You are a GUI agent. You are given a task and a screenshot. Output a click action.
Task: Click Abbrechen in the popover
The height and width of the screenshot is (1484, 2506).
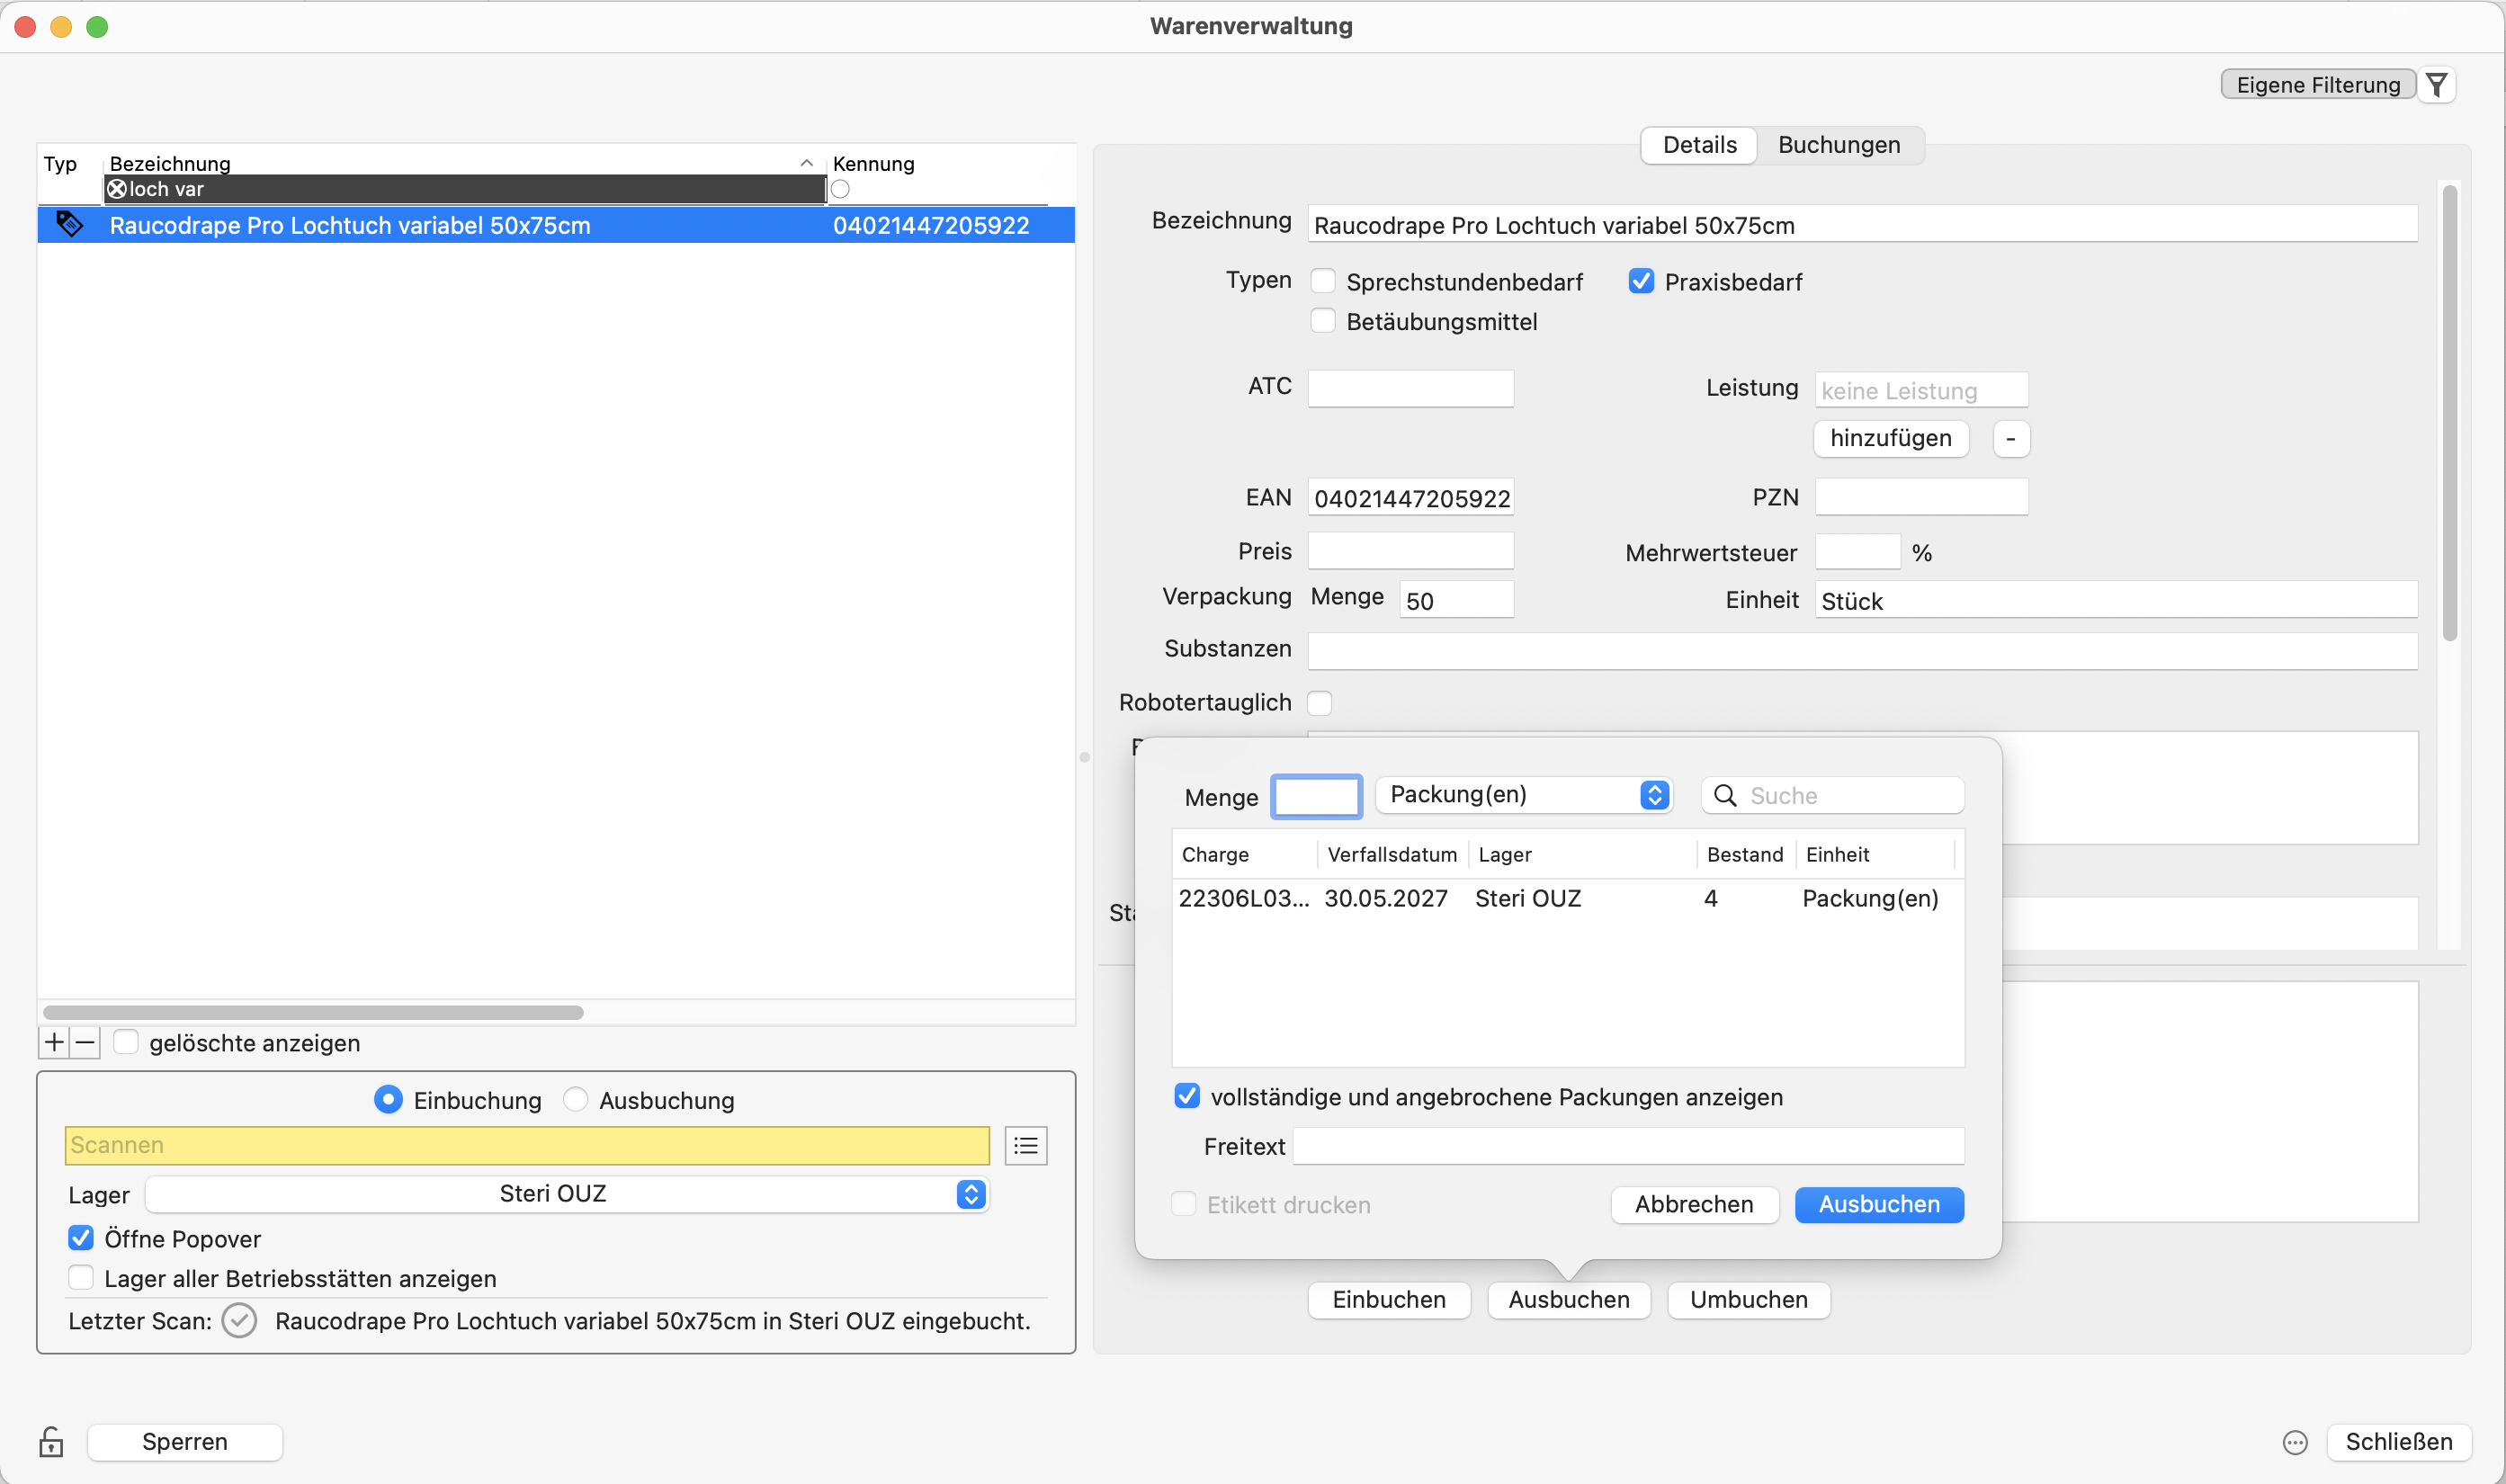pos(1694,1204)
